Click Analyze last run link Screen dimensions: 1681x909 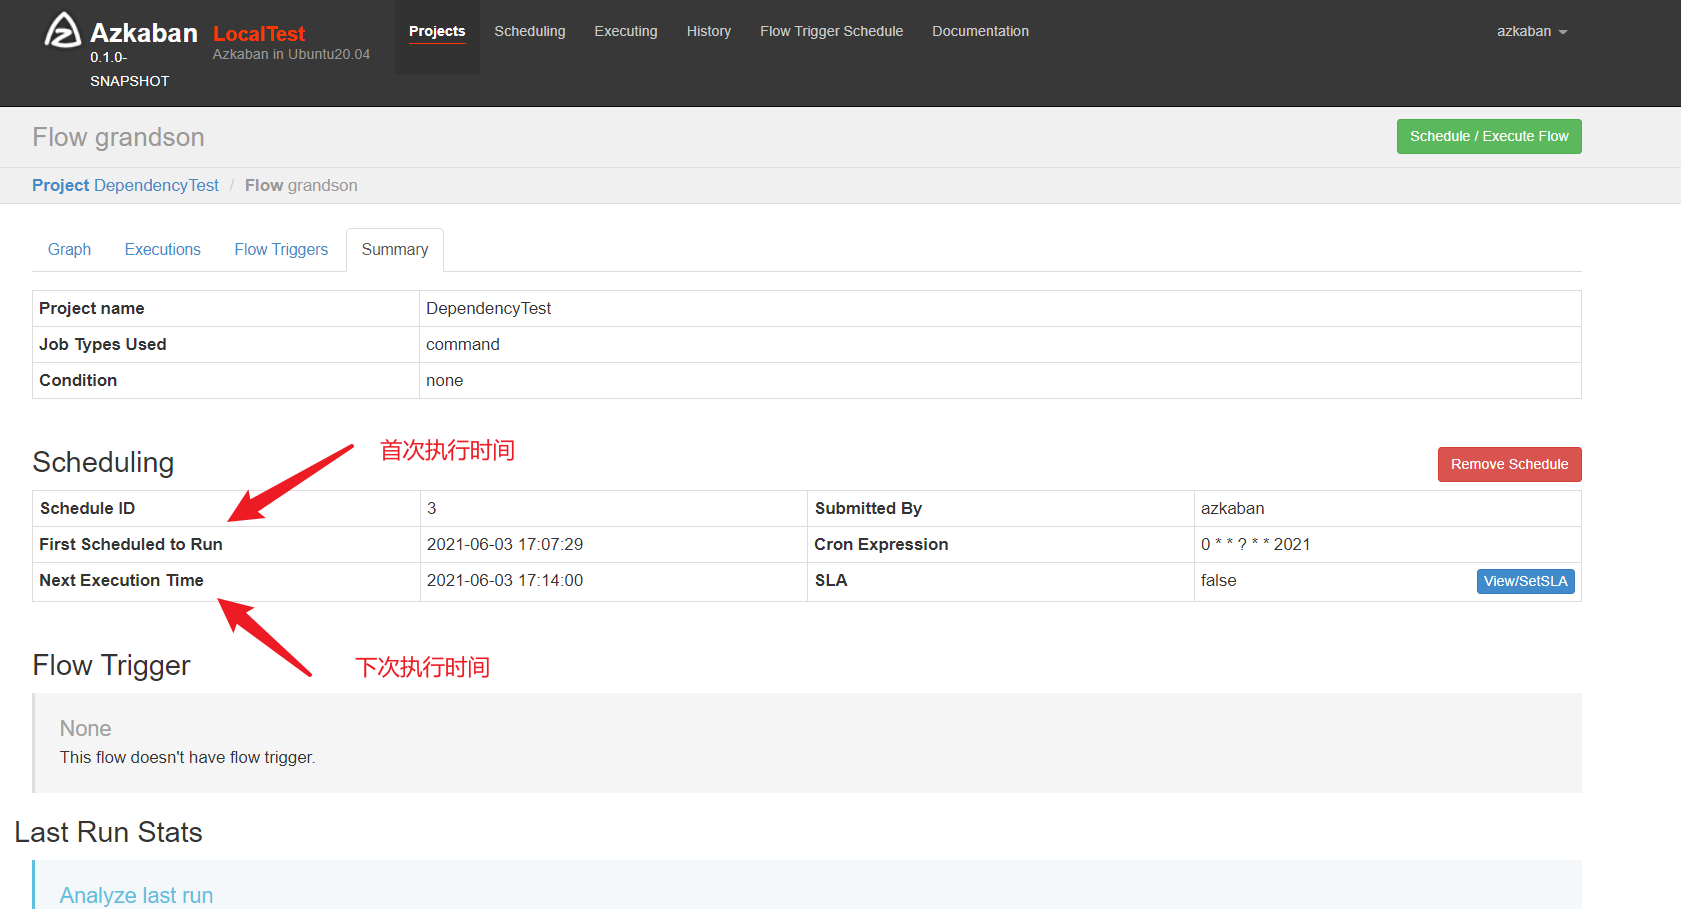tap(136, 895)
